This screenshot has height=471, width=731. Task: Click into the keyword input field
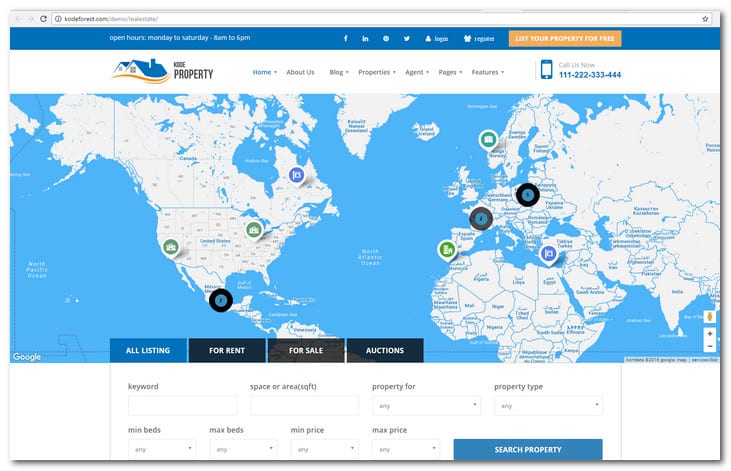[x=182, y=406]
